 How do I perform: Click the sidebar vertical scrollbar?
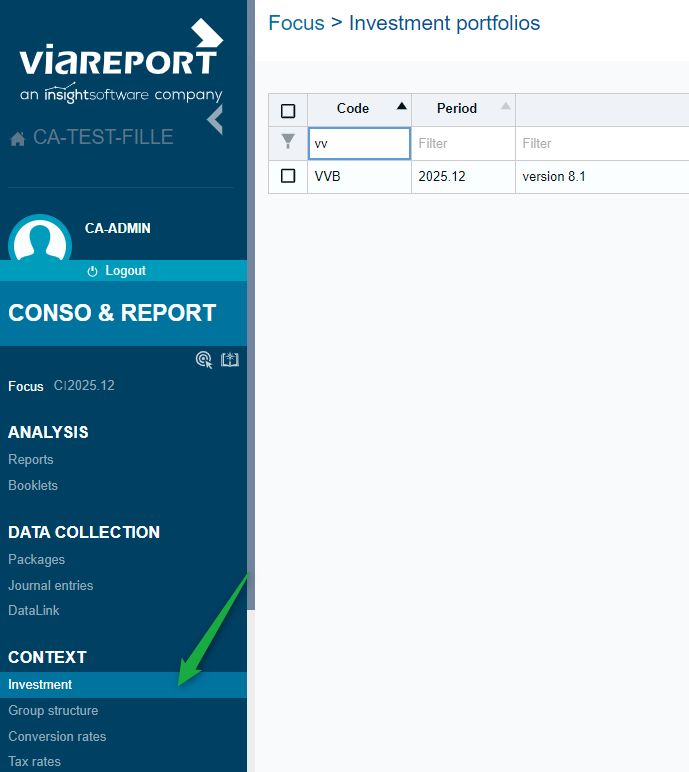pos(251,305)
